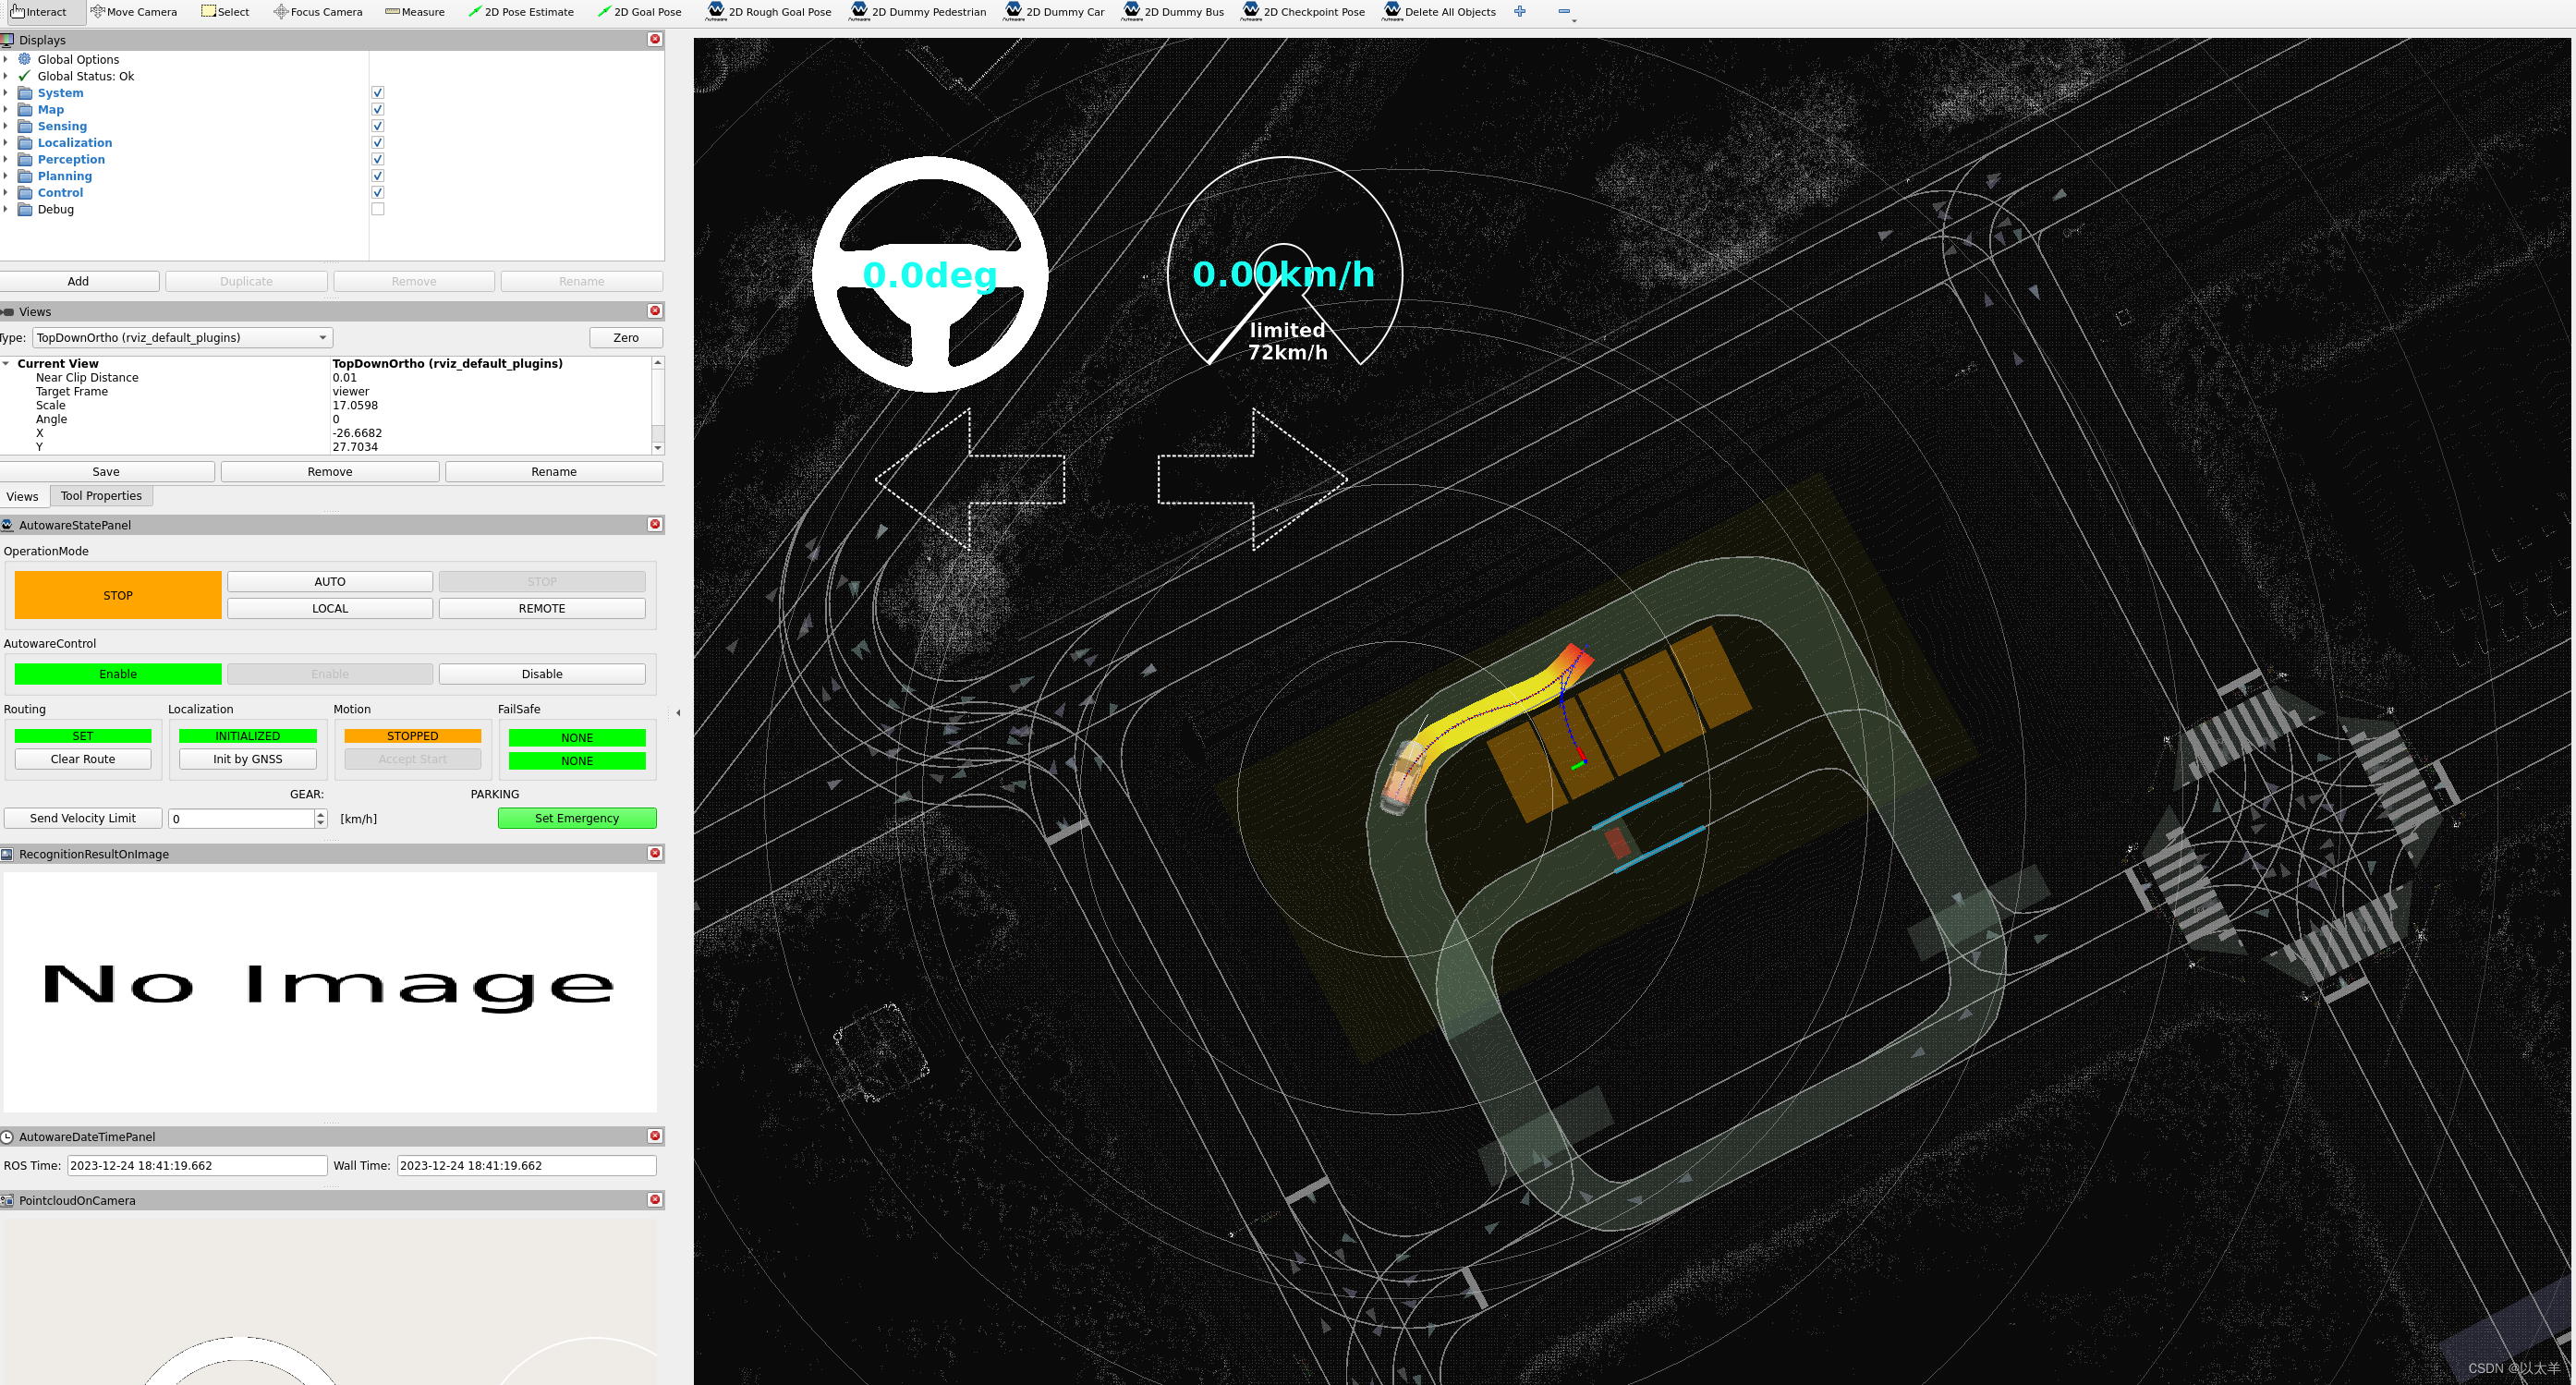Toggle the Perception display checkbox

[x=378, y=159]
